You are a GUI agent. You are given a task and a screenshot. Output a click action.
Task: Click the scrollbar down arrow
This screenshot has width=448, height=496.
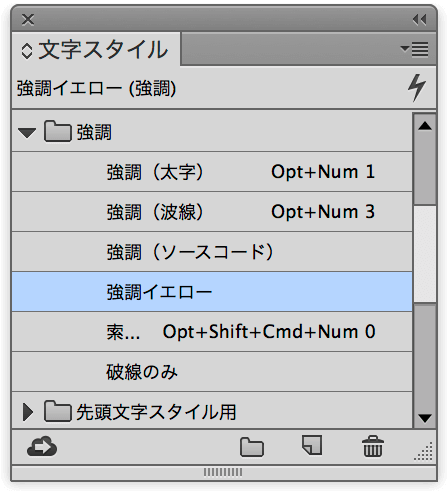tap(425, 418)
